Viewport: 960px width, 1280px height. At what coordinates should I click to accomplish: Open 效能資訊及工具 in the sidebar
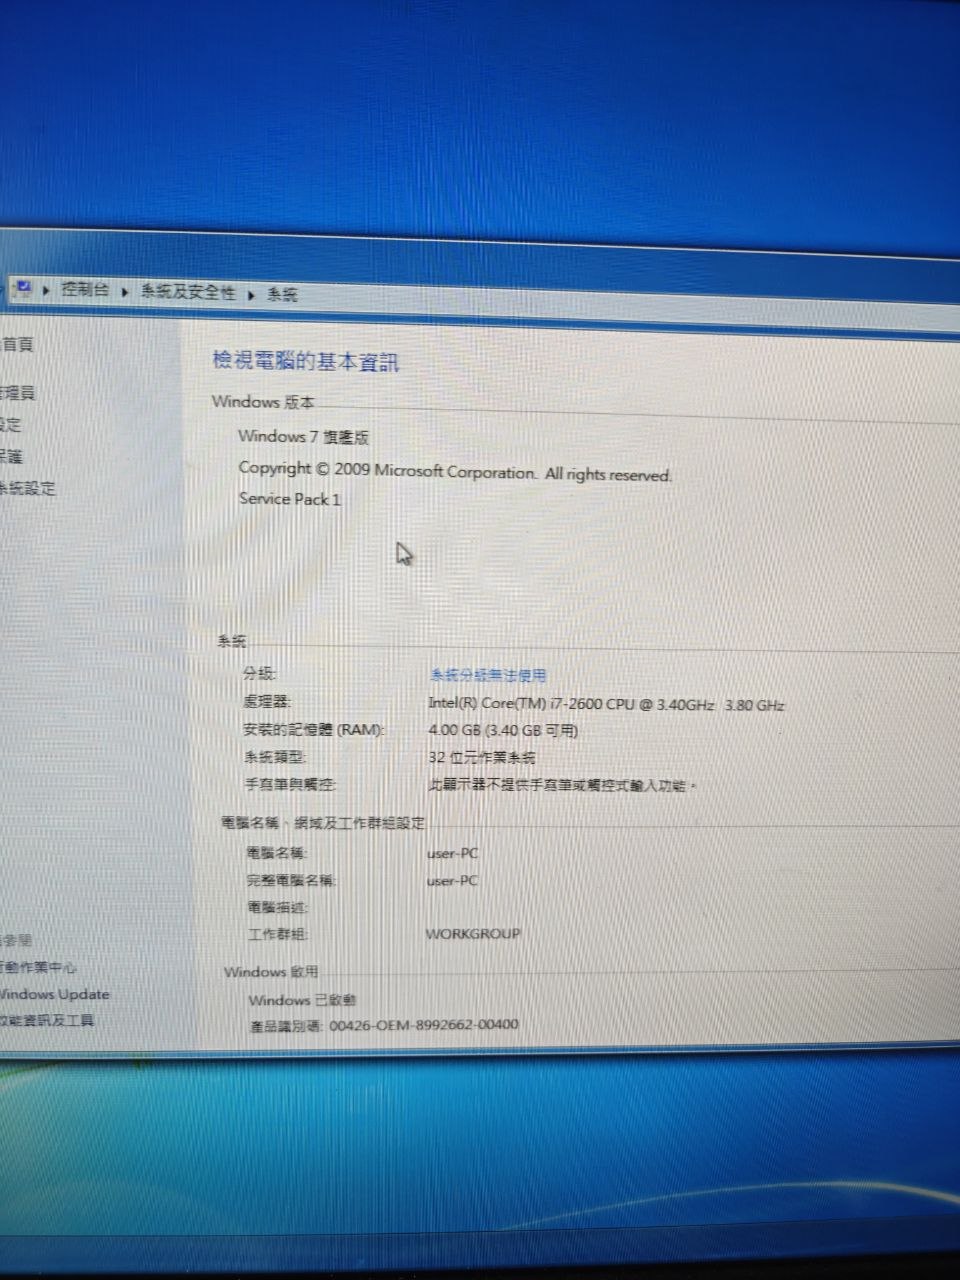pyautogui.click(x=47, y=1021)
